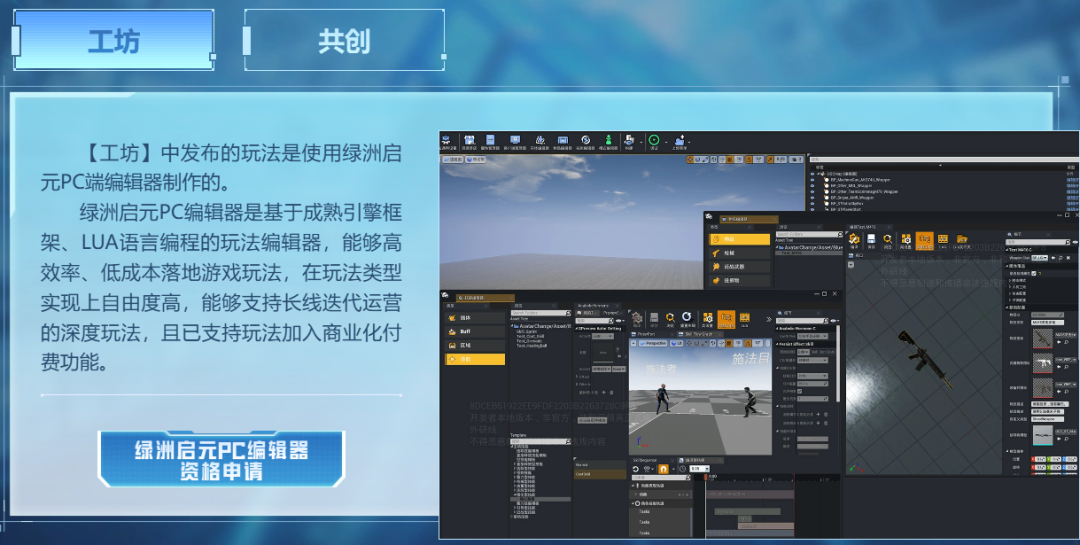Click skill details panel vertical scrollbar
1080x545 pixels.
[838, 363]
